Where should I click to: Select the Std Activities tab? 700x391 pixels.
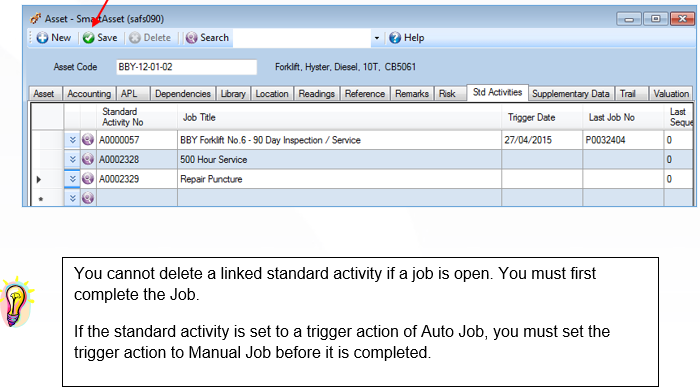497,92
